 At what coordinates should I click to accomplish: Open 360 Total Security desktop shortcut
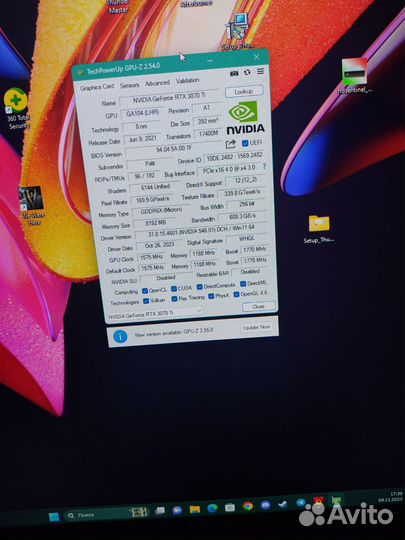(16, 109)
